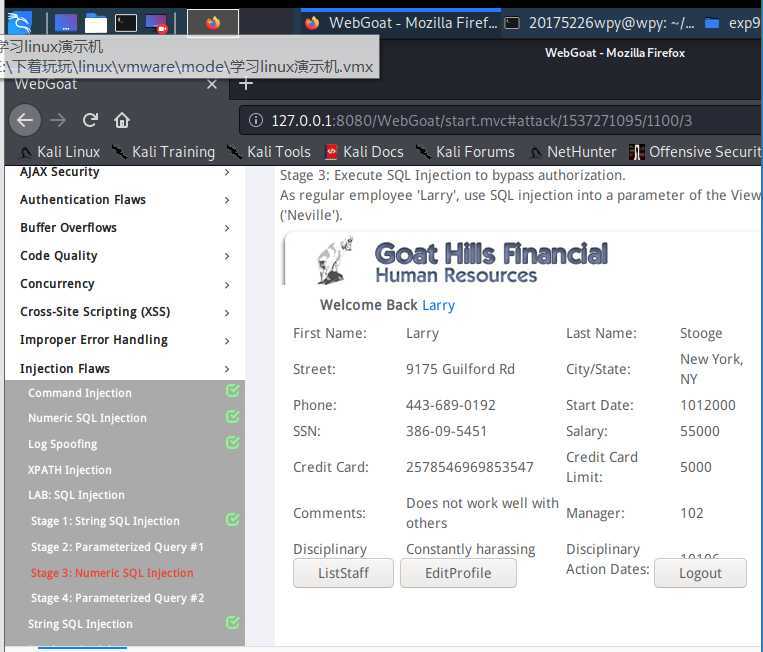Expand the Buffer Overflows chevron
763x652 pixels.
[x=227, y=228]
